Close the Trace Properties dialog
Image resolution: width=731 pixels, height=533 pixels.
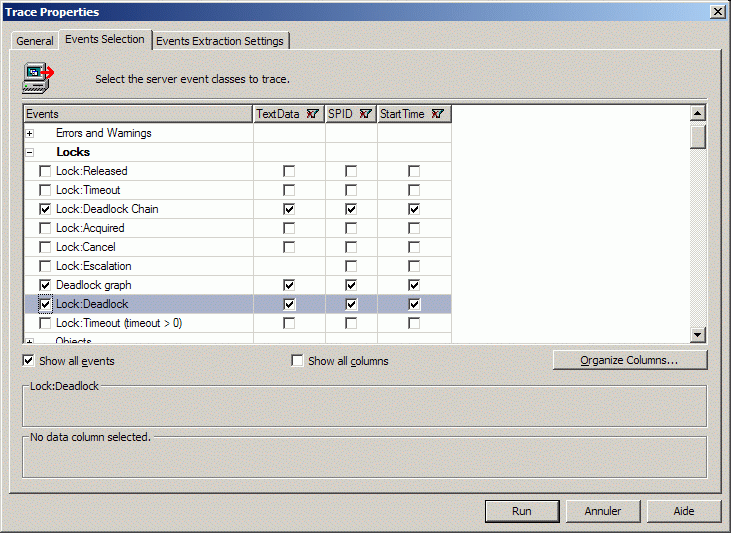point(716,11)
